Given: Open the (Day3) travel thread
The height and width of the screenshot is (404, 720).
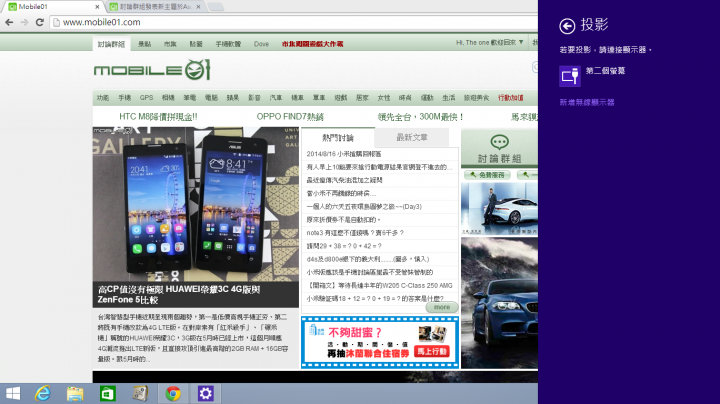Looking at the screenshot, I should pyautogui.click(x=364, y=207).
